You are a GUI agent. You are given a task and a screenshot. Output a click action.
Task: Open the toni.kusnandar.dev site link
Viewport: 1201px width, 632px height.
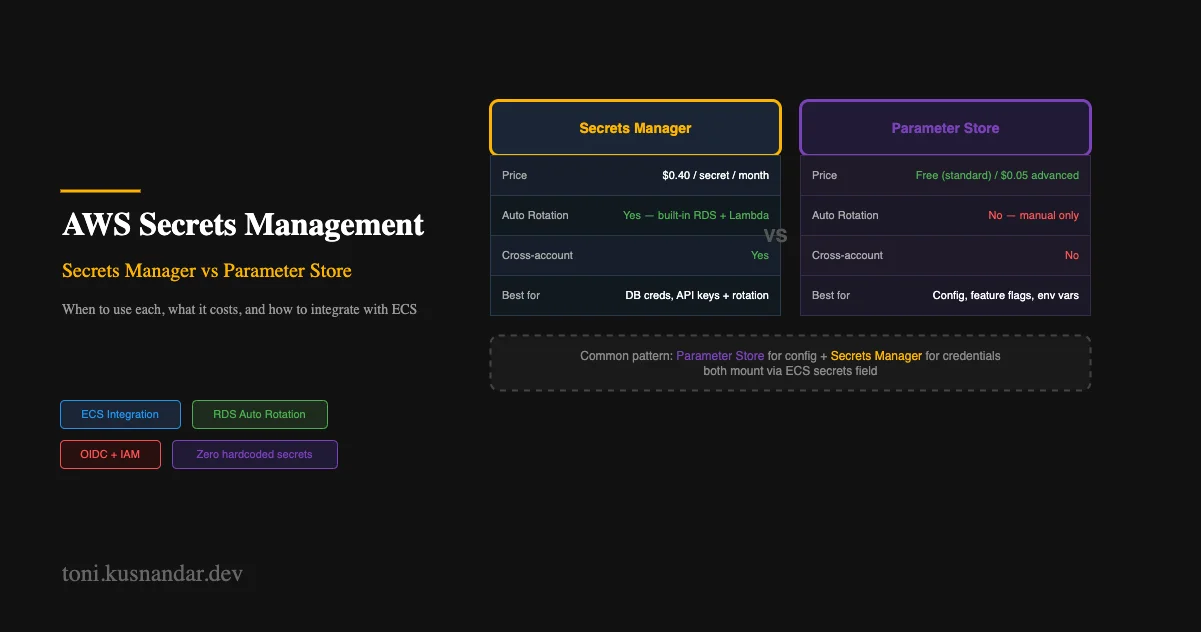pyautogui.click(x=151, y=575)
